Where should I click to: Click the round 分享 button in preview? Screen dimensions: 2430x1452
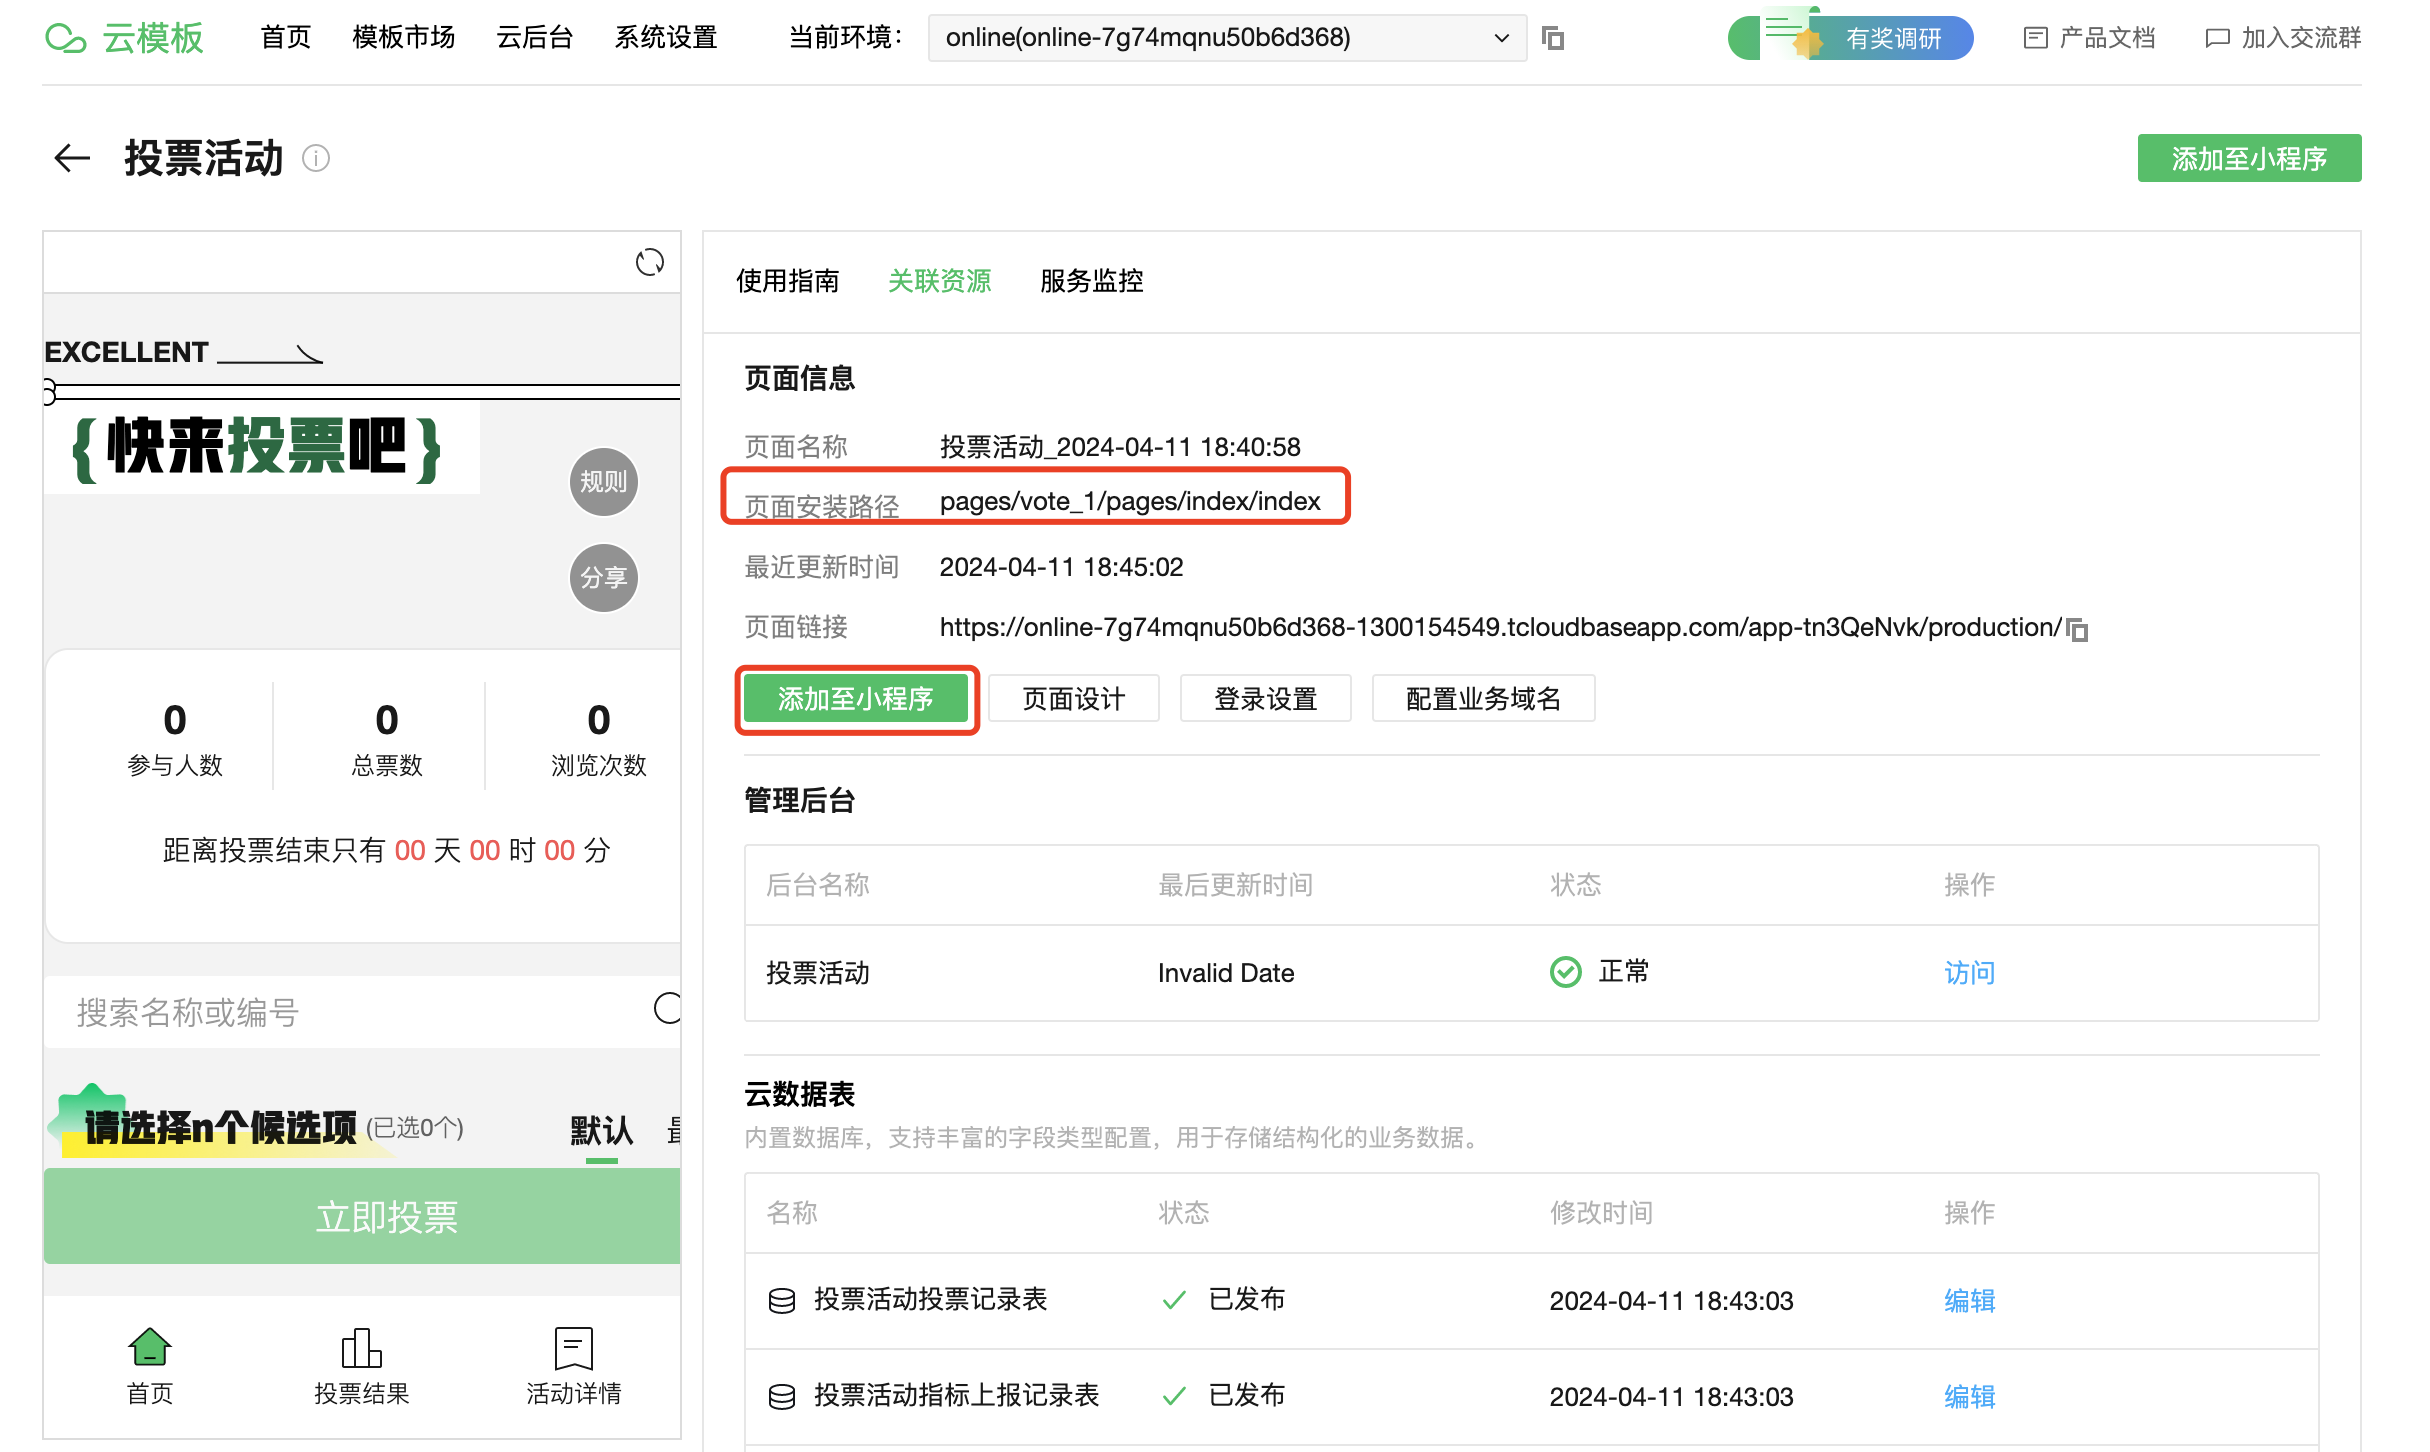603,578
